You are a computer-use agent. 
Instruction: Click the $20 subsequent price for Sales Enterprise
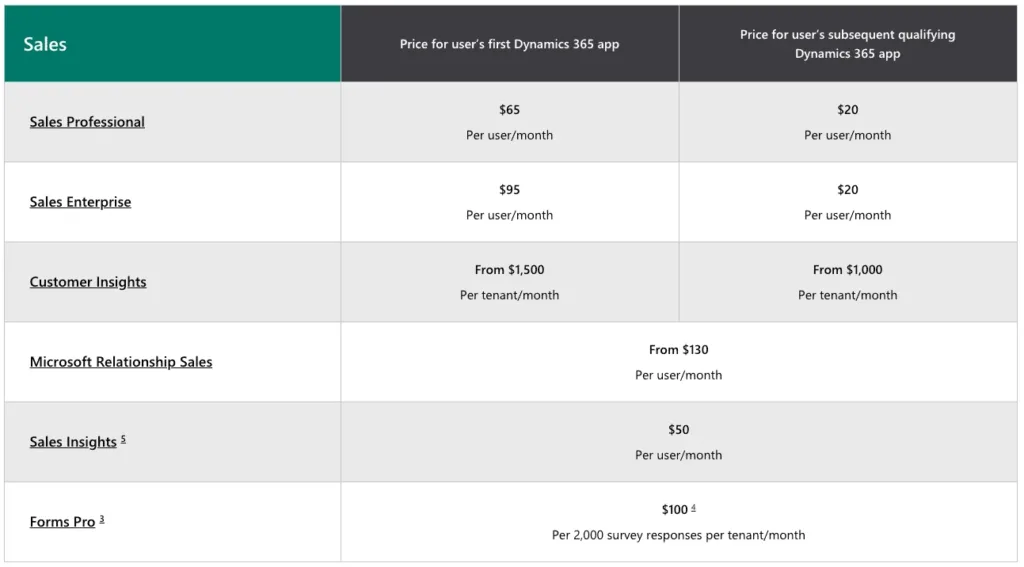pyautogui.click(x=847, y=190)
